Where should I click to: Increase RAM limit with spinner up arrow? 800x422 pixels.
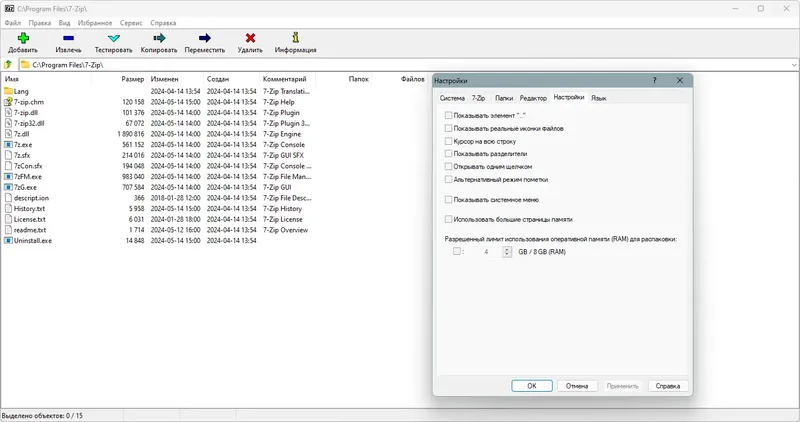[507, 249]
